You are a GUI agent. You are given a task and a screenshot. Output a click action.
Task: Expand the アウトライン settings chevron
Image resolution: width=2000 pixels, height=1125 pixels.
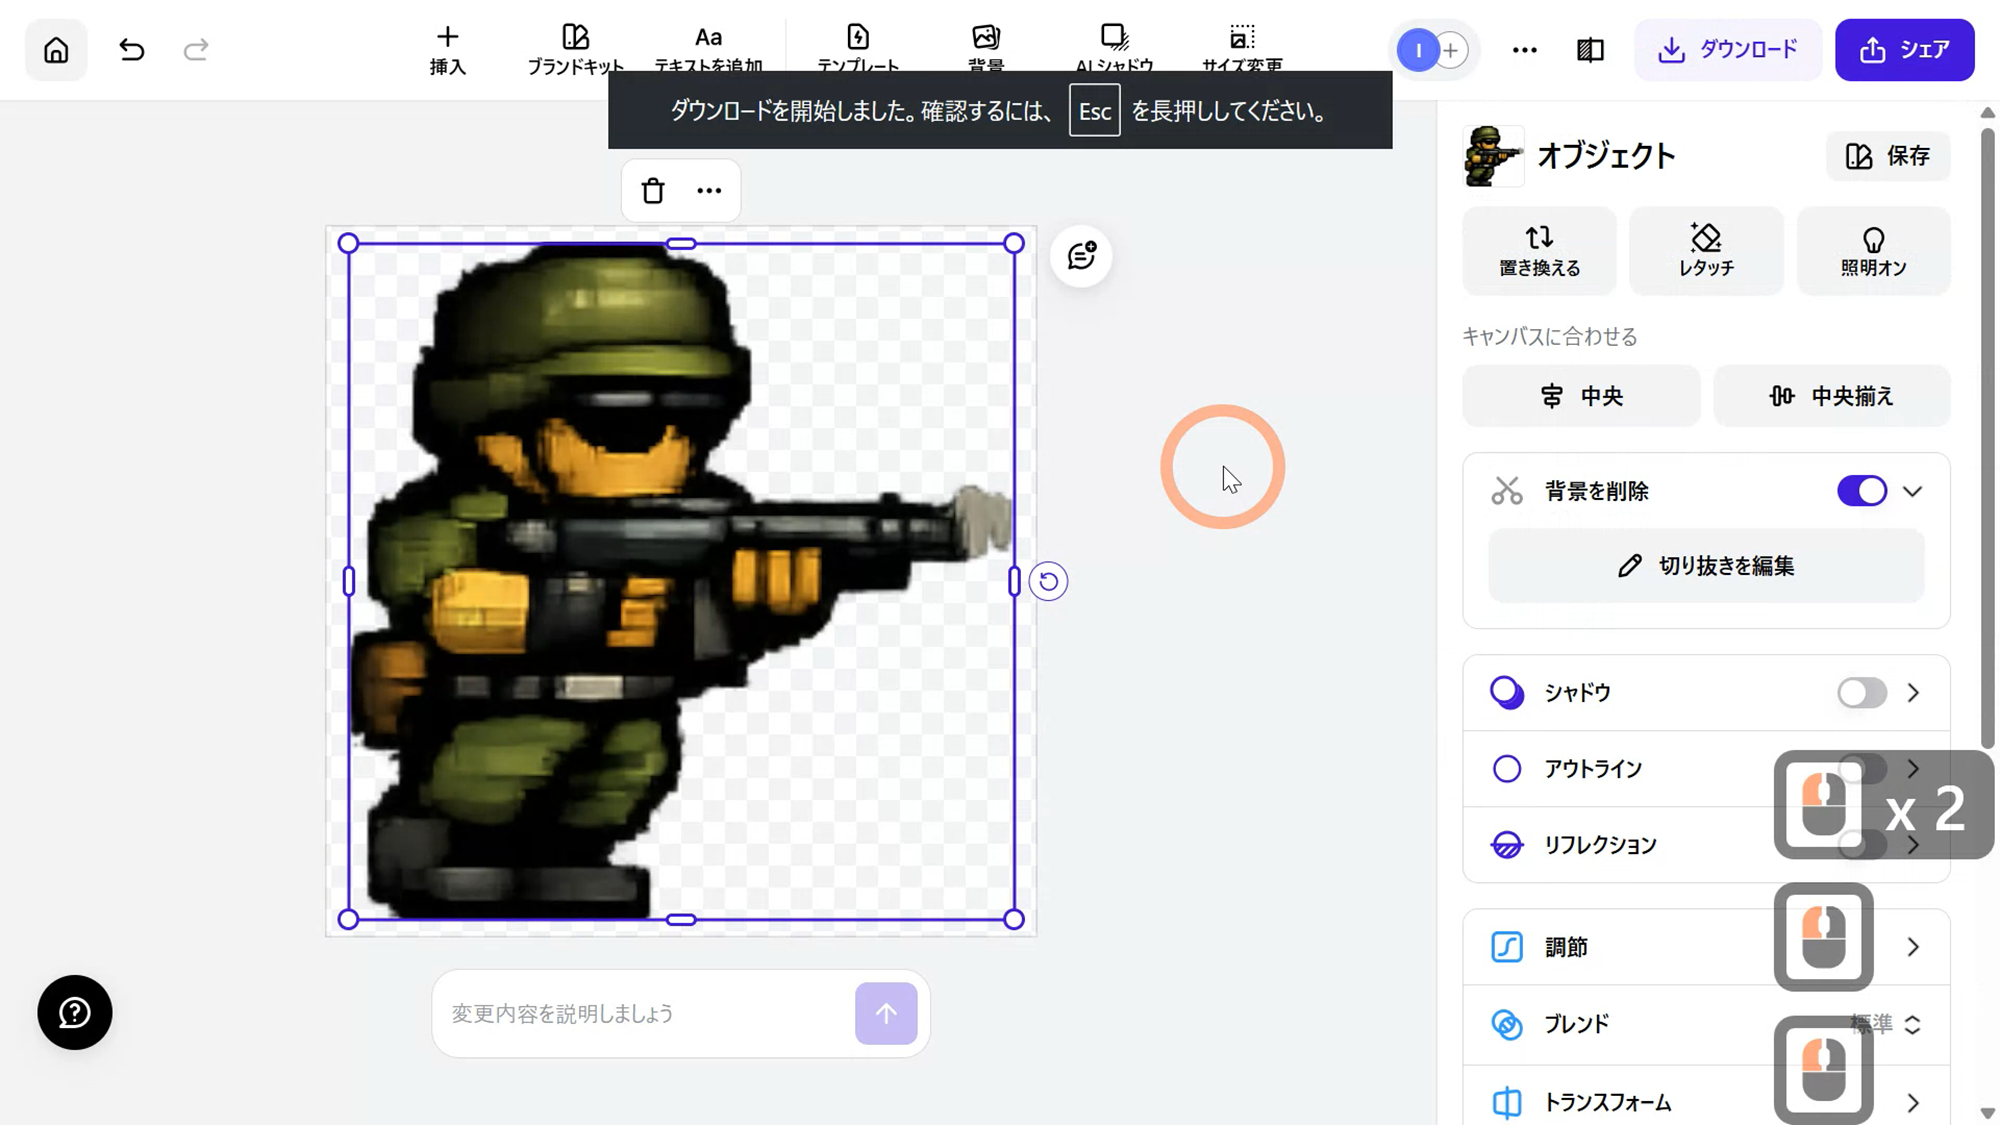click(x=1913, y=769)
